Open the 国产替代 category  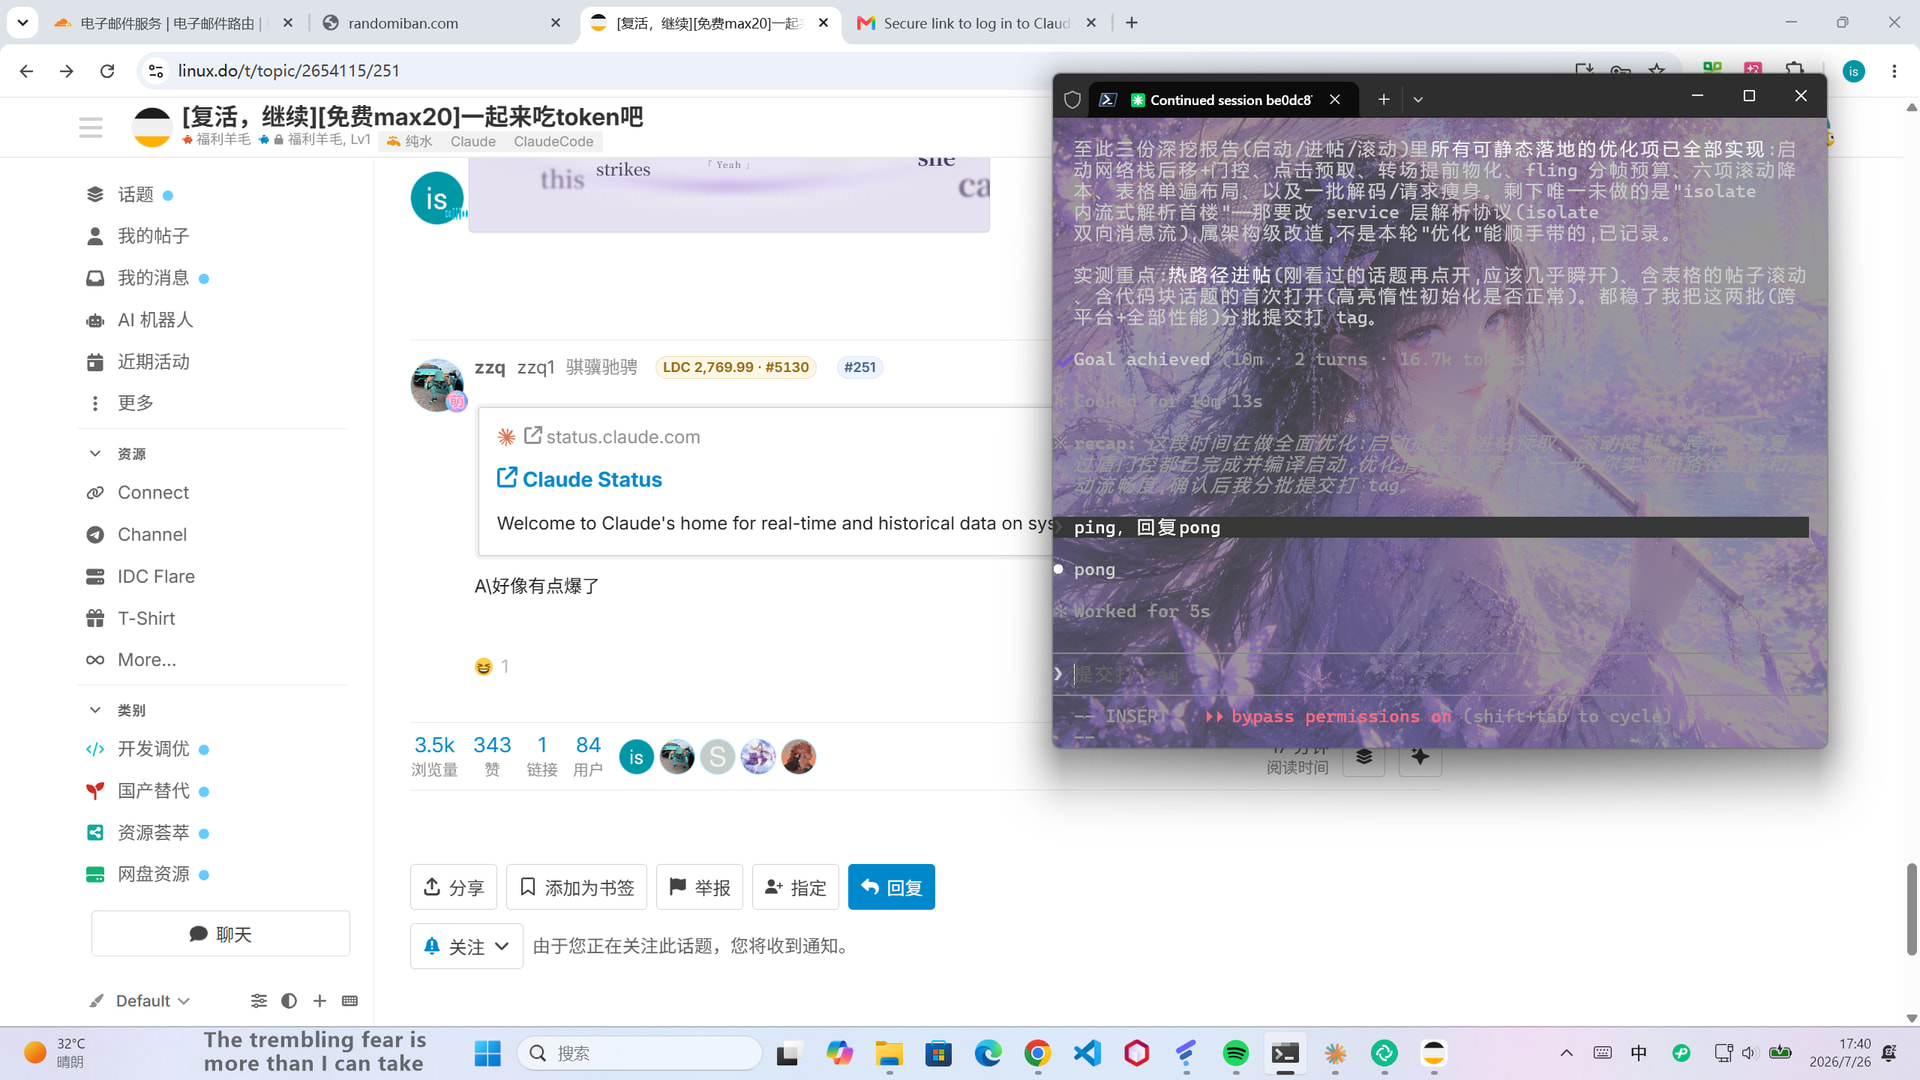pos(153,791)
